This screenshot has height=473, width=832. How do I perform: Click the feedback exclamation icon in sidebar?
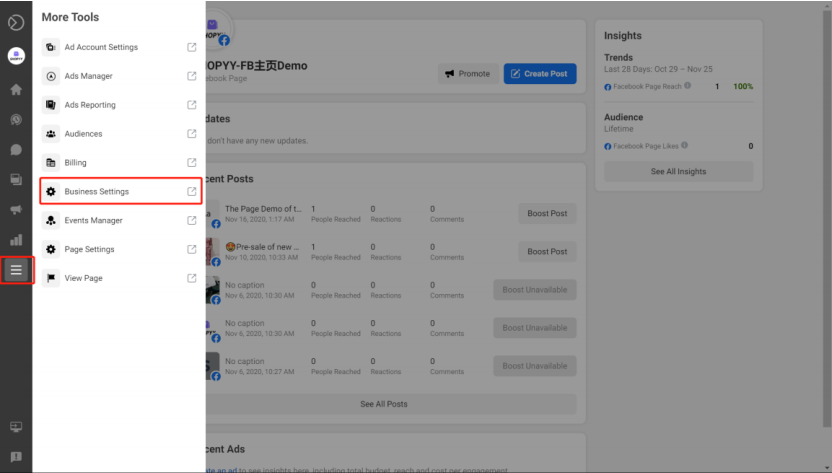click(16, 457)
